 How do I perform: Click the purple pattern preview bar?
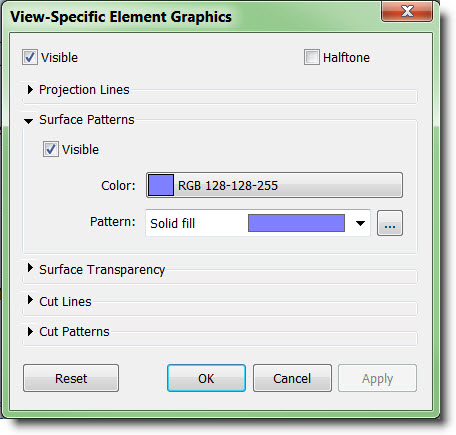coord(296,223)
